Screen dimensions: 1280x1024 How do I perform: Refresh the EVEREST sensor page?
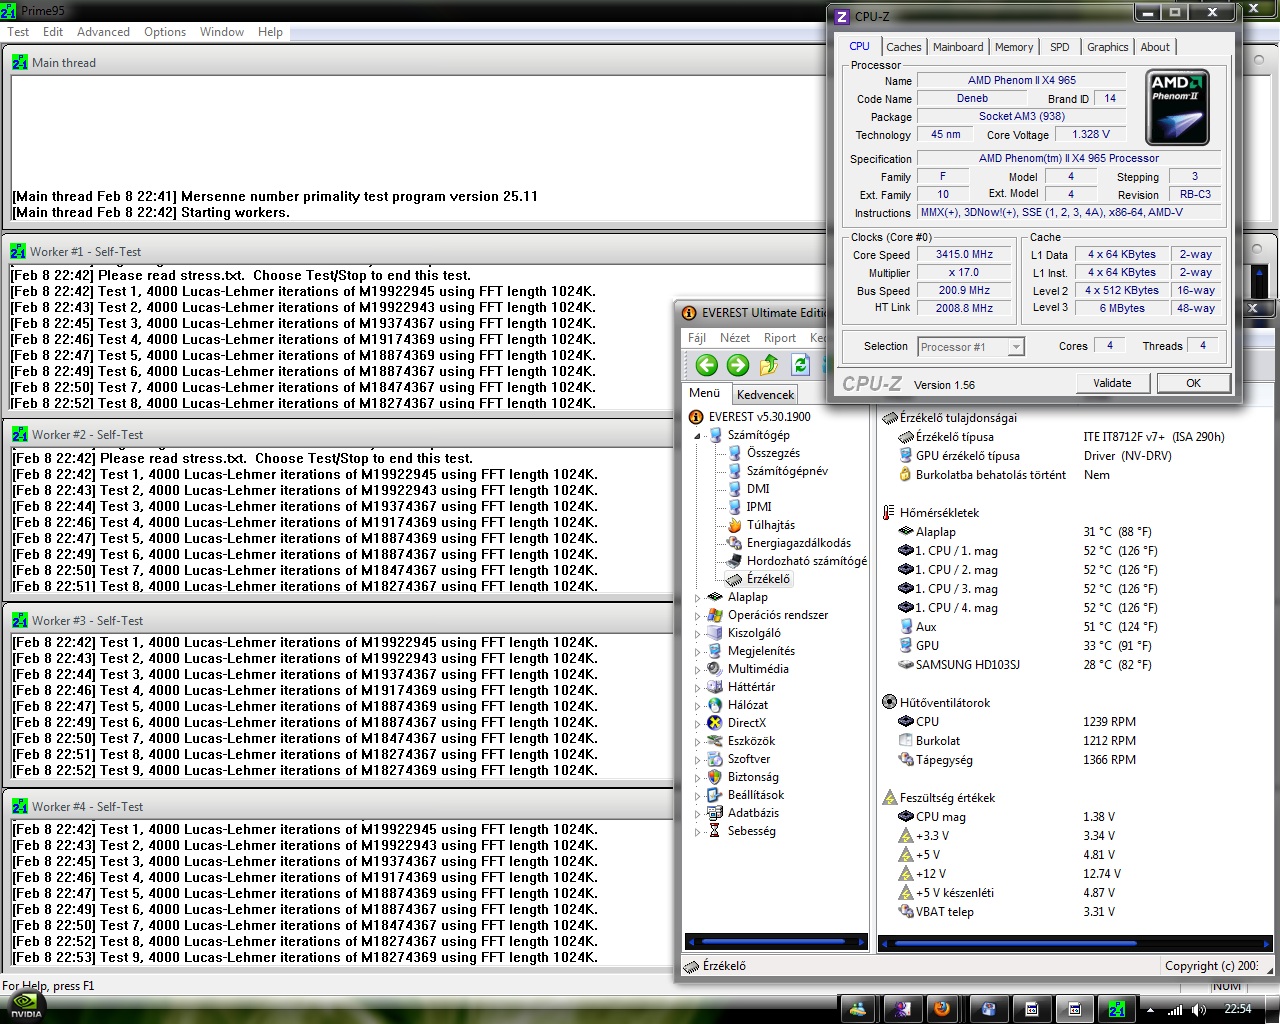point(800,365)
